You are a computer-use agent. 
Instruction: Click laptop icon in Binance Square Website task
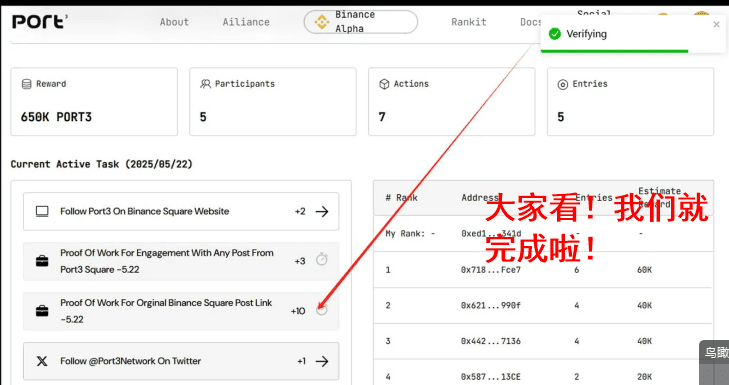(x=42, y=212)
